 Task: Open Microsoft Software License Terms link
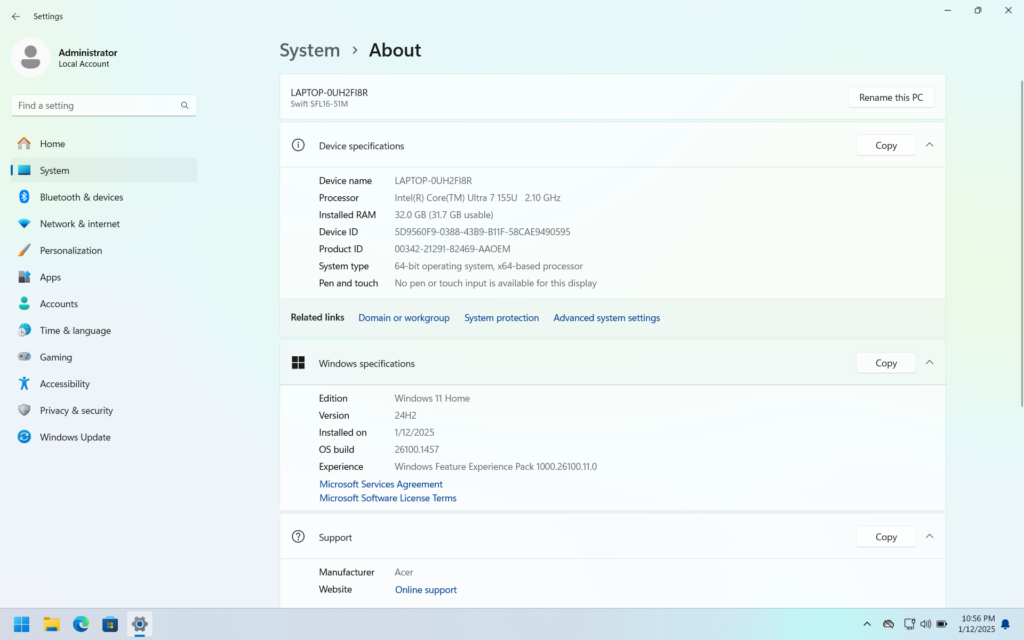click(387, 498)
